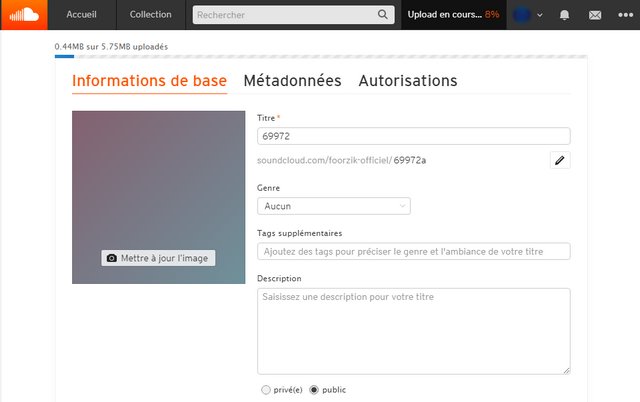Click the search magnifier icon

coord(384,15)
